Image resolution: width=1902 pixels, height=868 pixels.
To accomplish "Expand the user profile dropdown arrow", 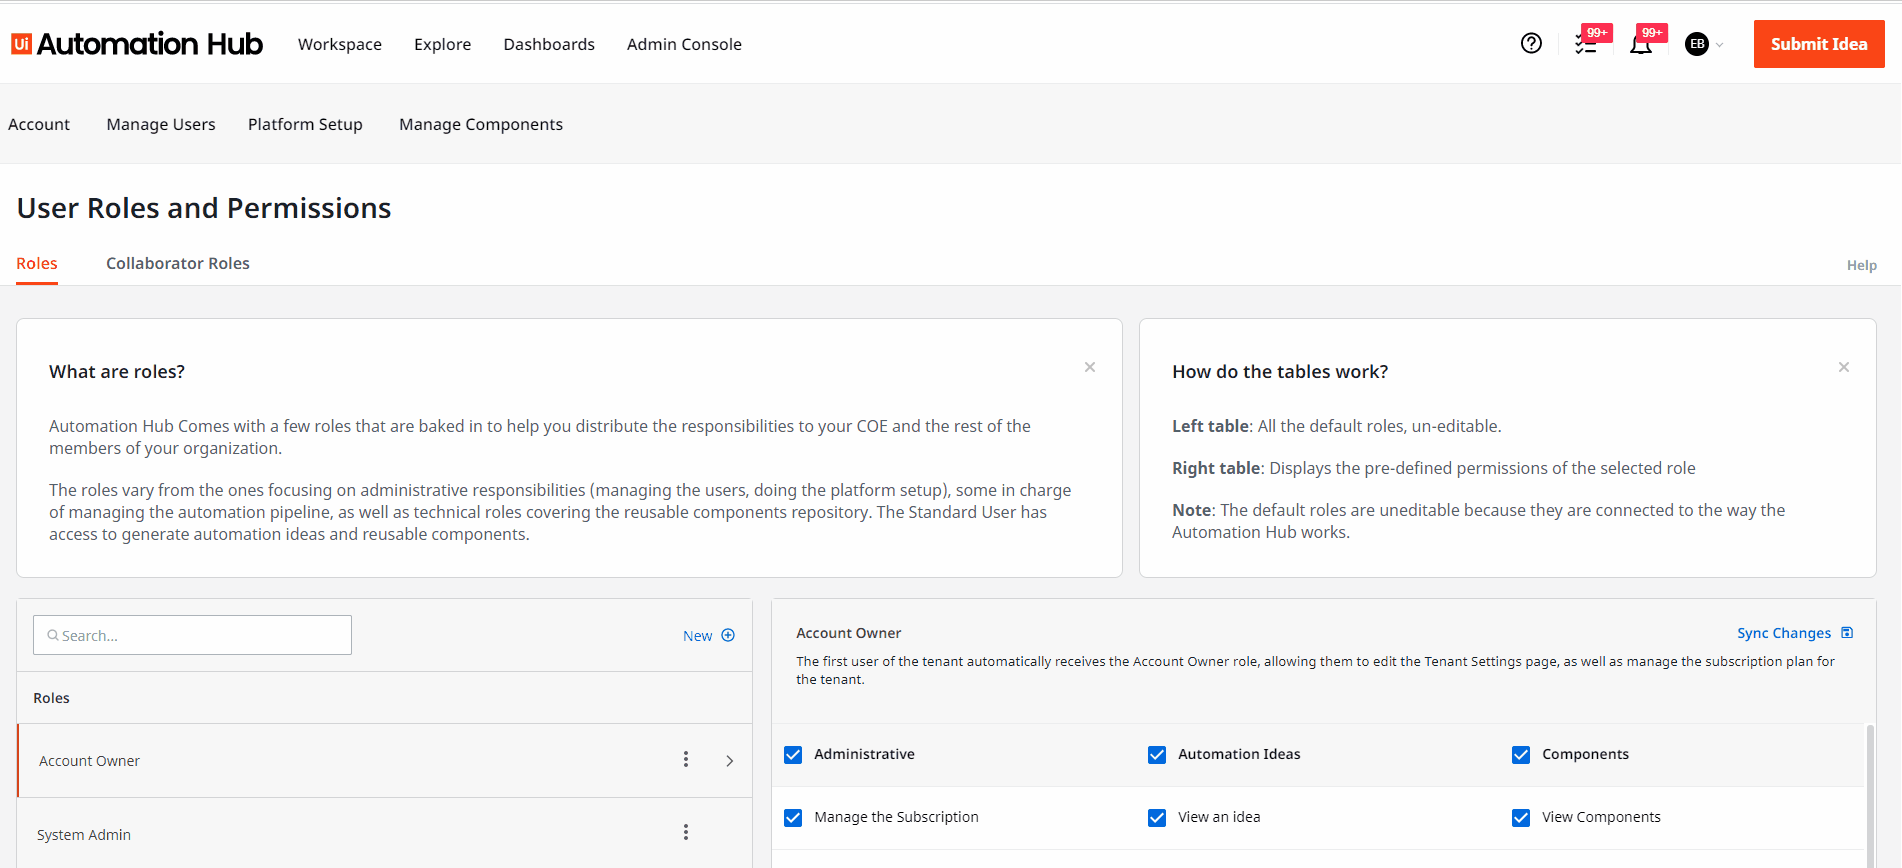I will tap(1720, 45).
